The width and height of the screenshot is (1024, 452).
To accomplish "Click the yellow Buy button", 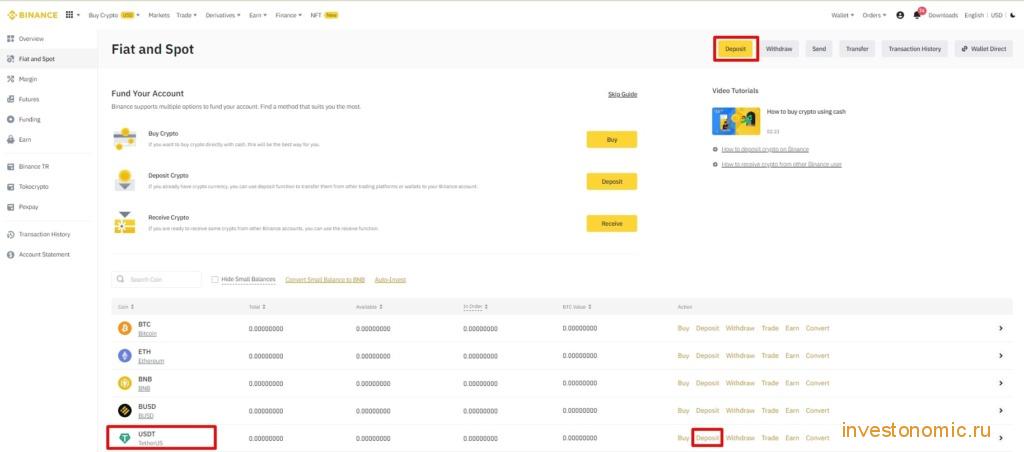I will tap(612, 140).
